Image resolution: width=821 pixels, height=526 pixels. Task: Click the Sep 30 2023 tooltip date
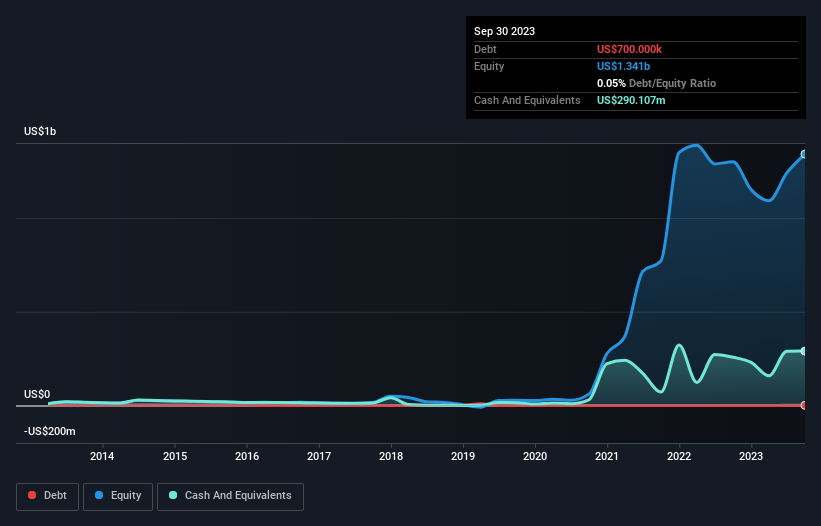click(504, 31)
